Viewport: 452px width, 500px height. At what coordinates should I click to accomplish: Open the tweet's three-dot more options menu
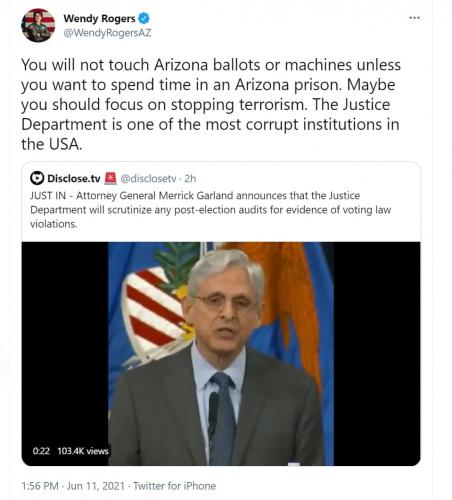[x=414, y=18]
